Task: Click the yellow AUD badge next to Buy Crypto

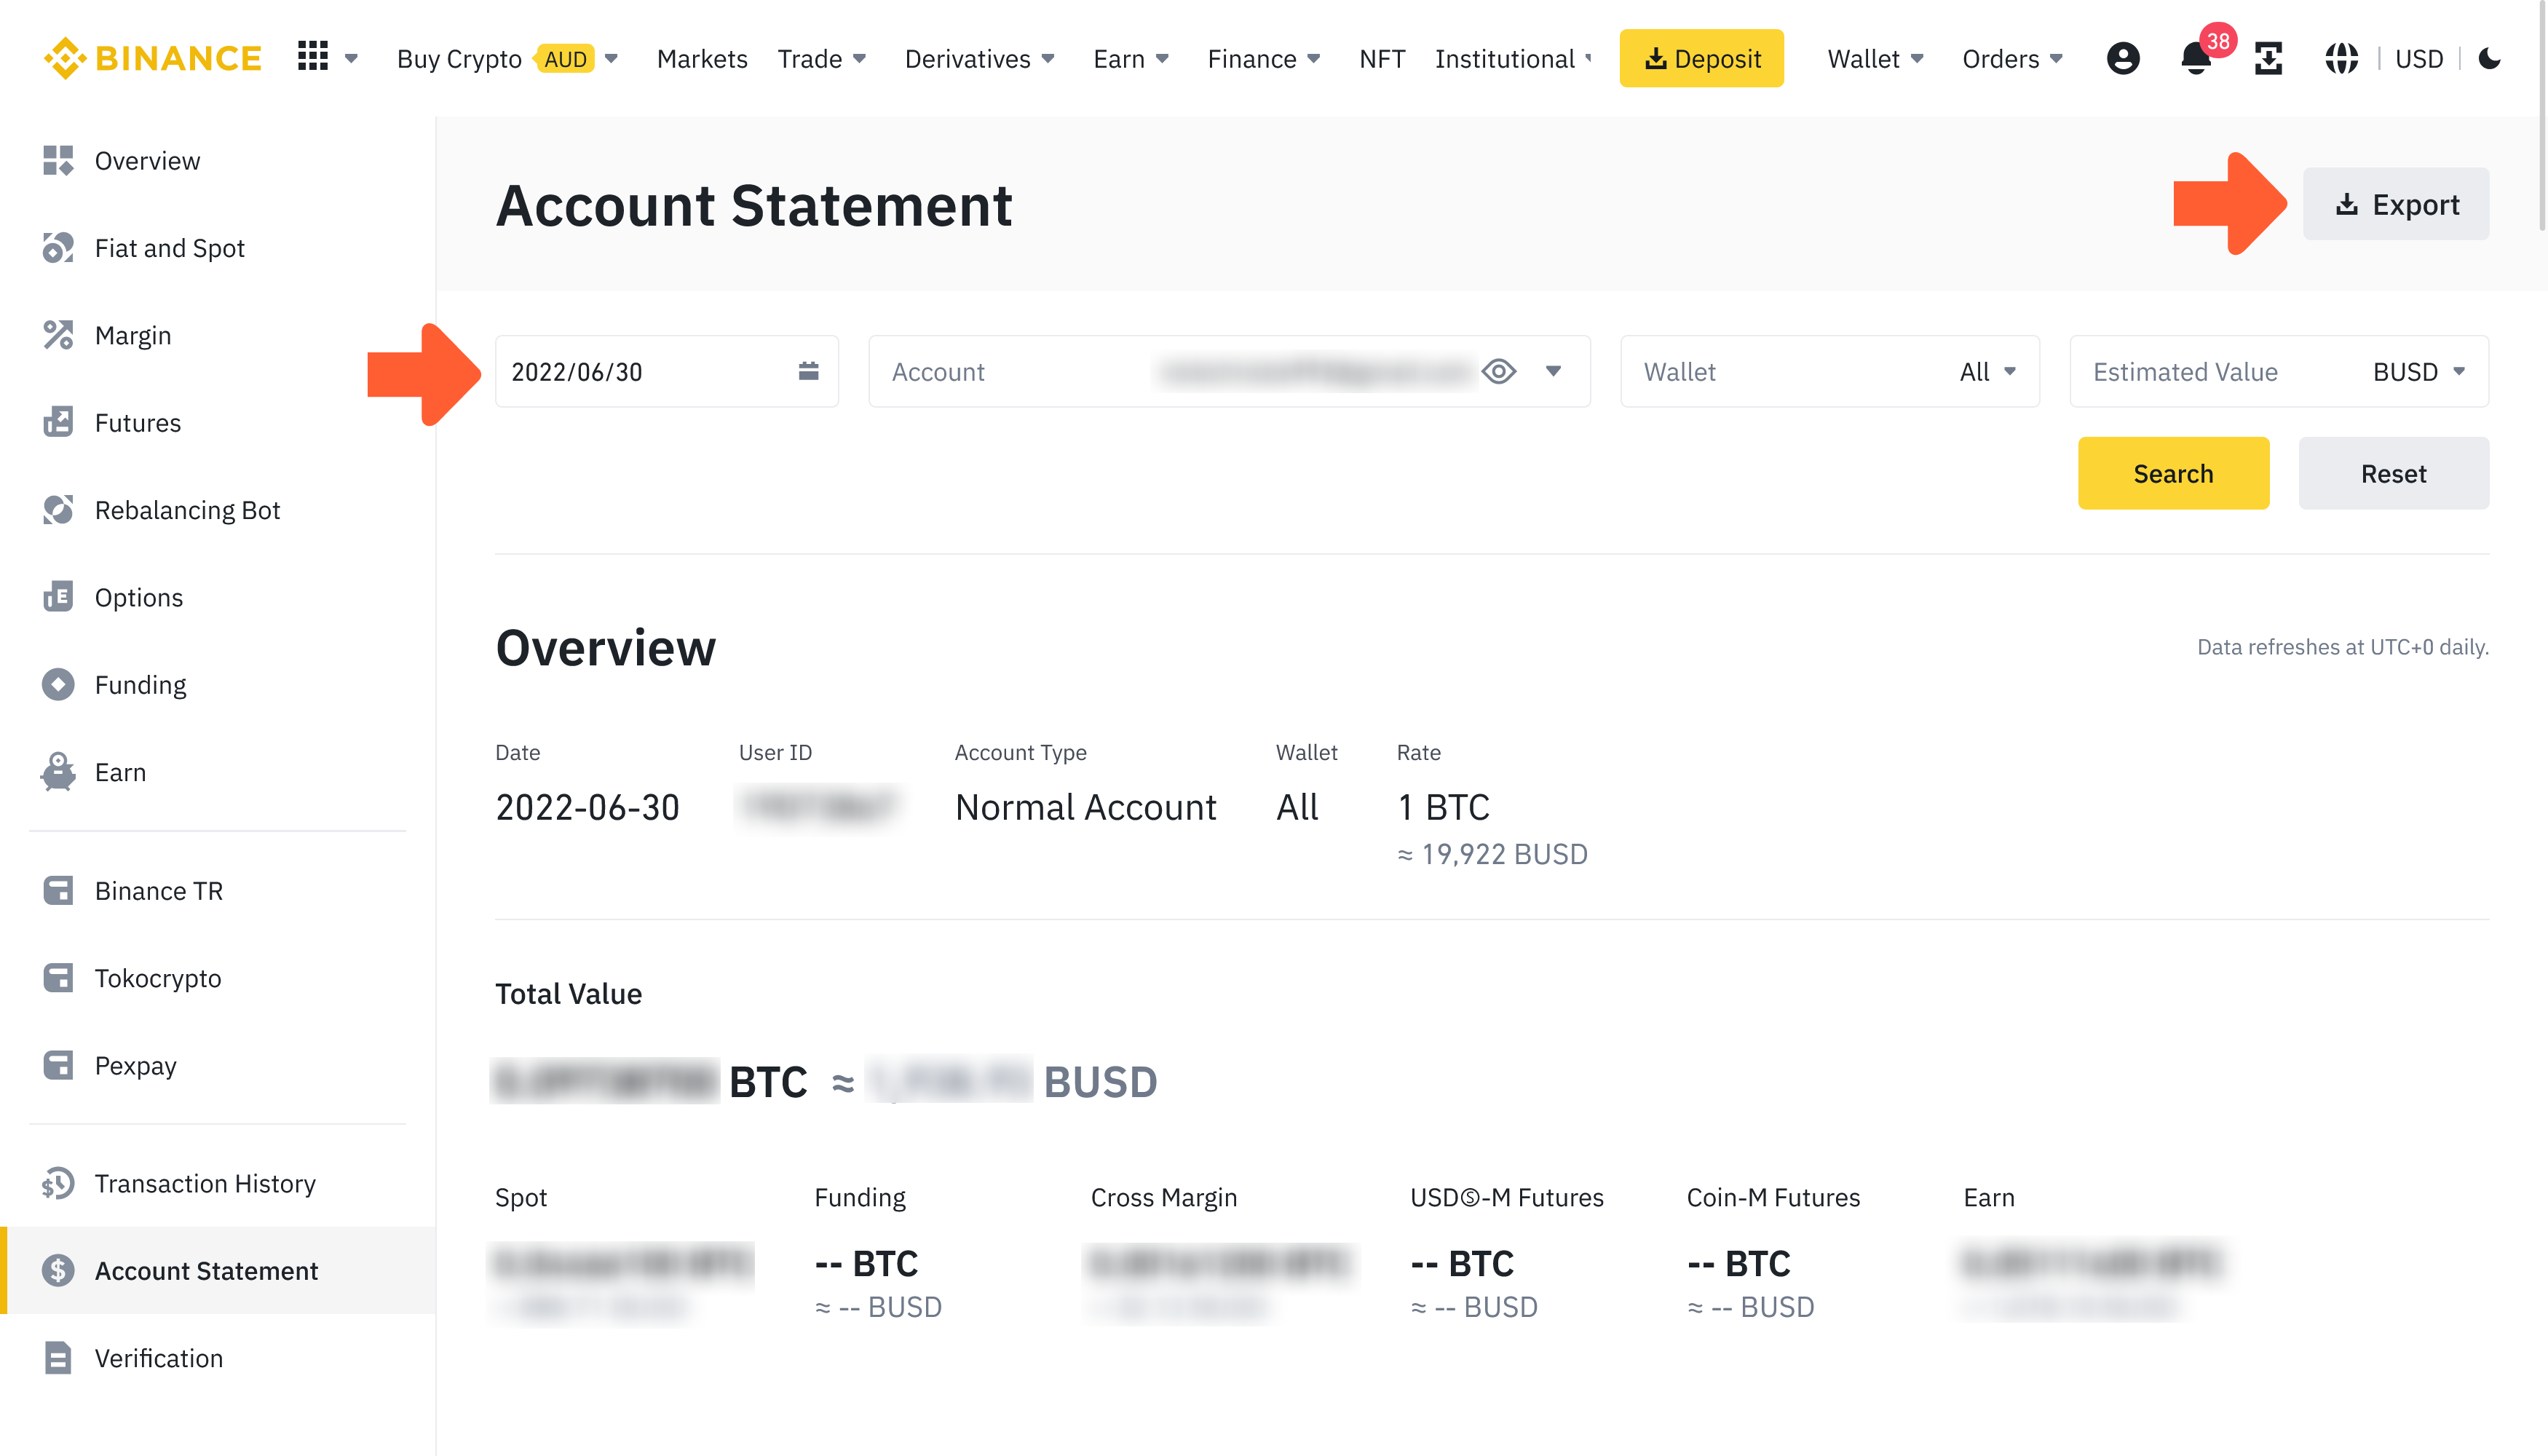Action: click(566, 59)
